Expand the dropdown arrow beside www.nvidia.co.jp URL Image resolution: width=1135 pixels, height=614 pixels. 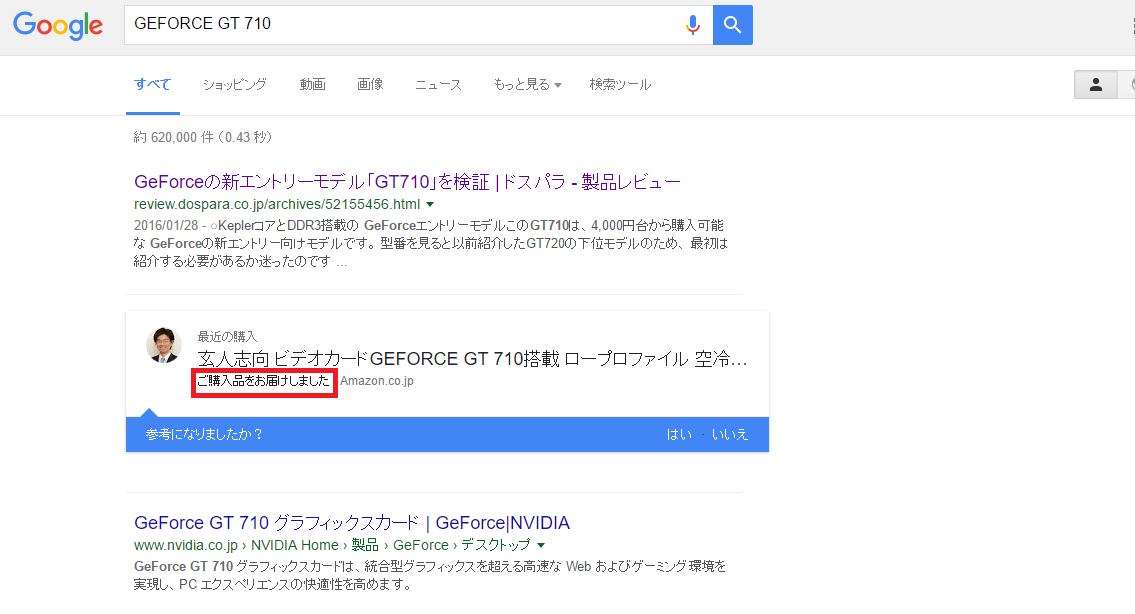pyautogui.click(x=541, y=545)
